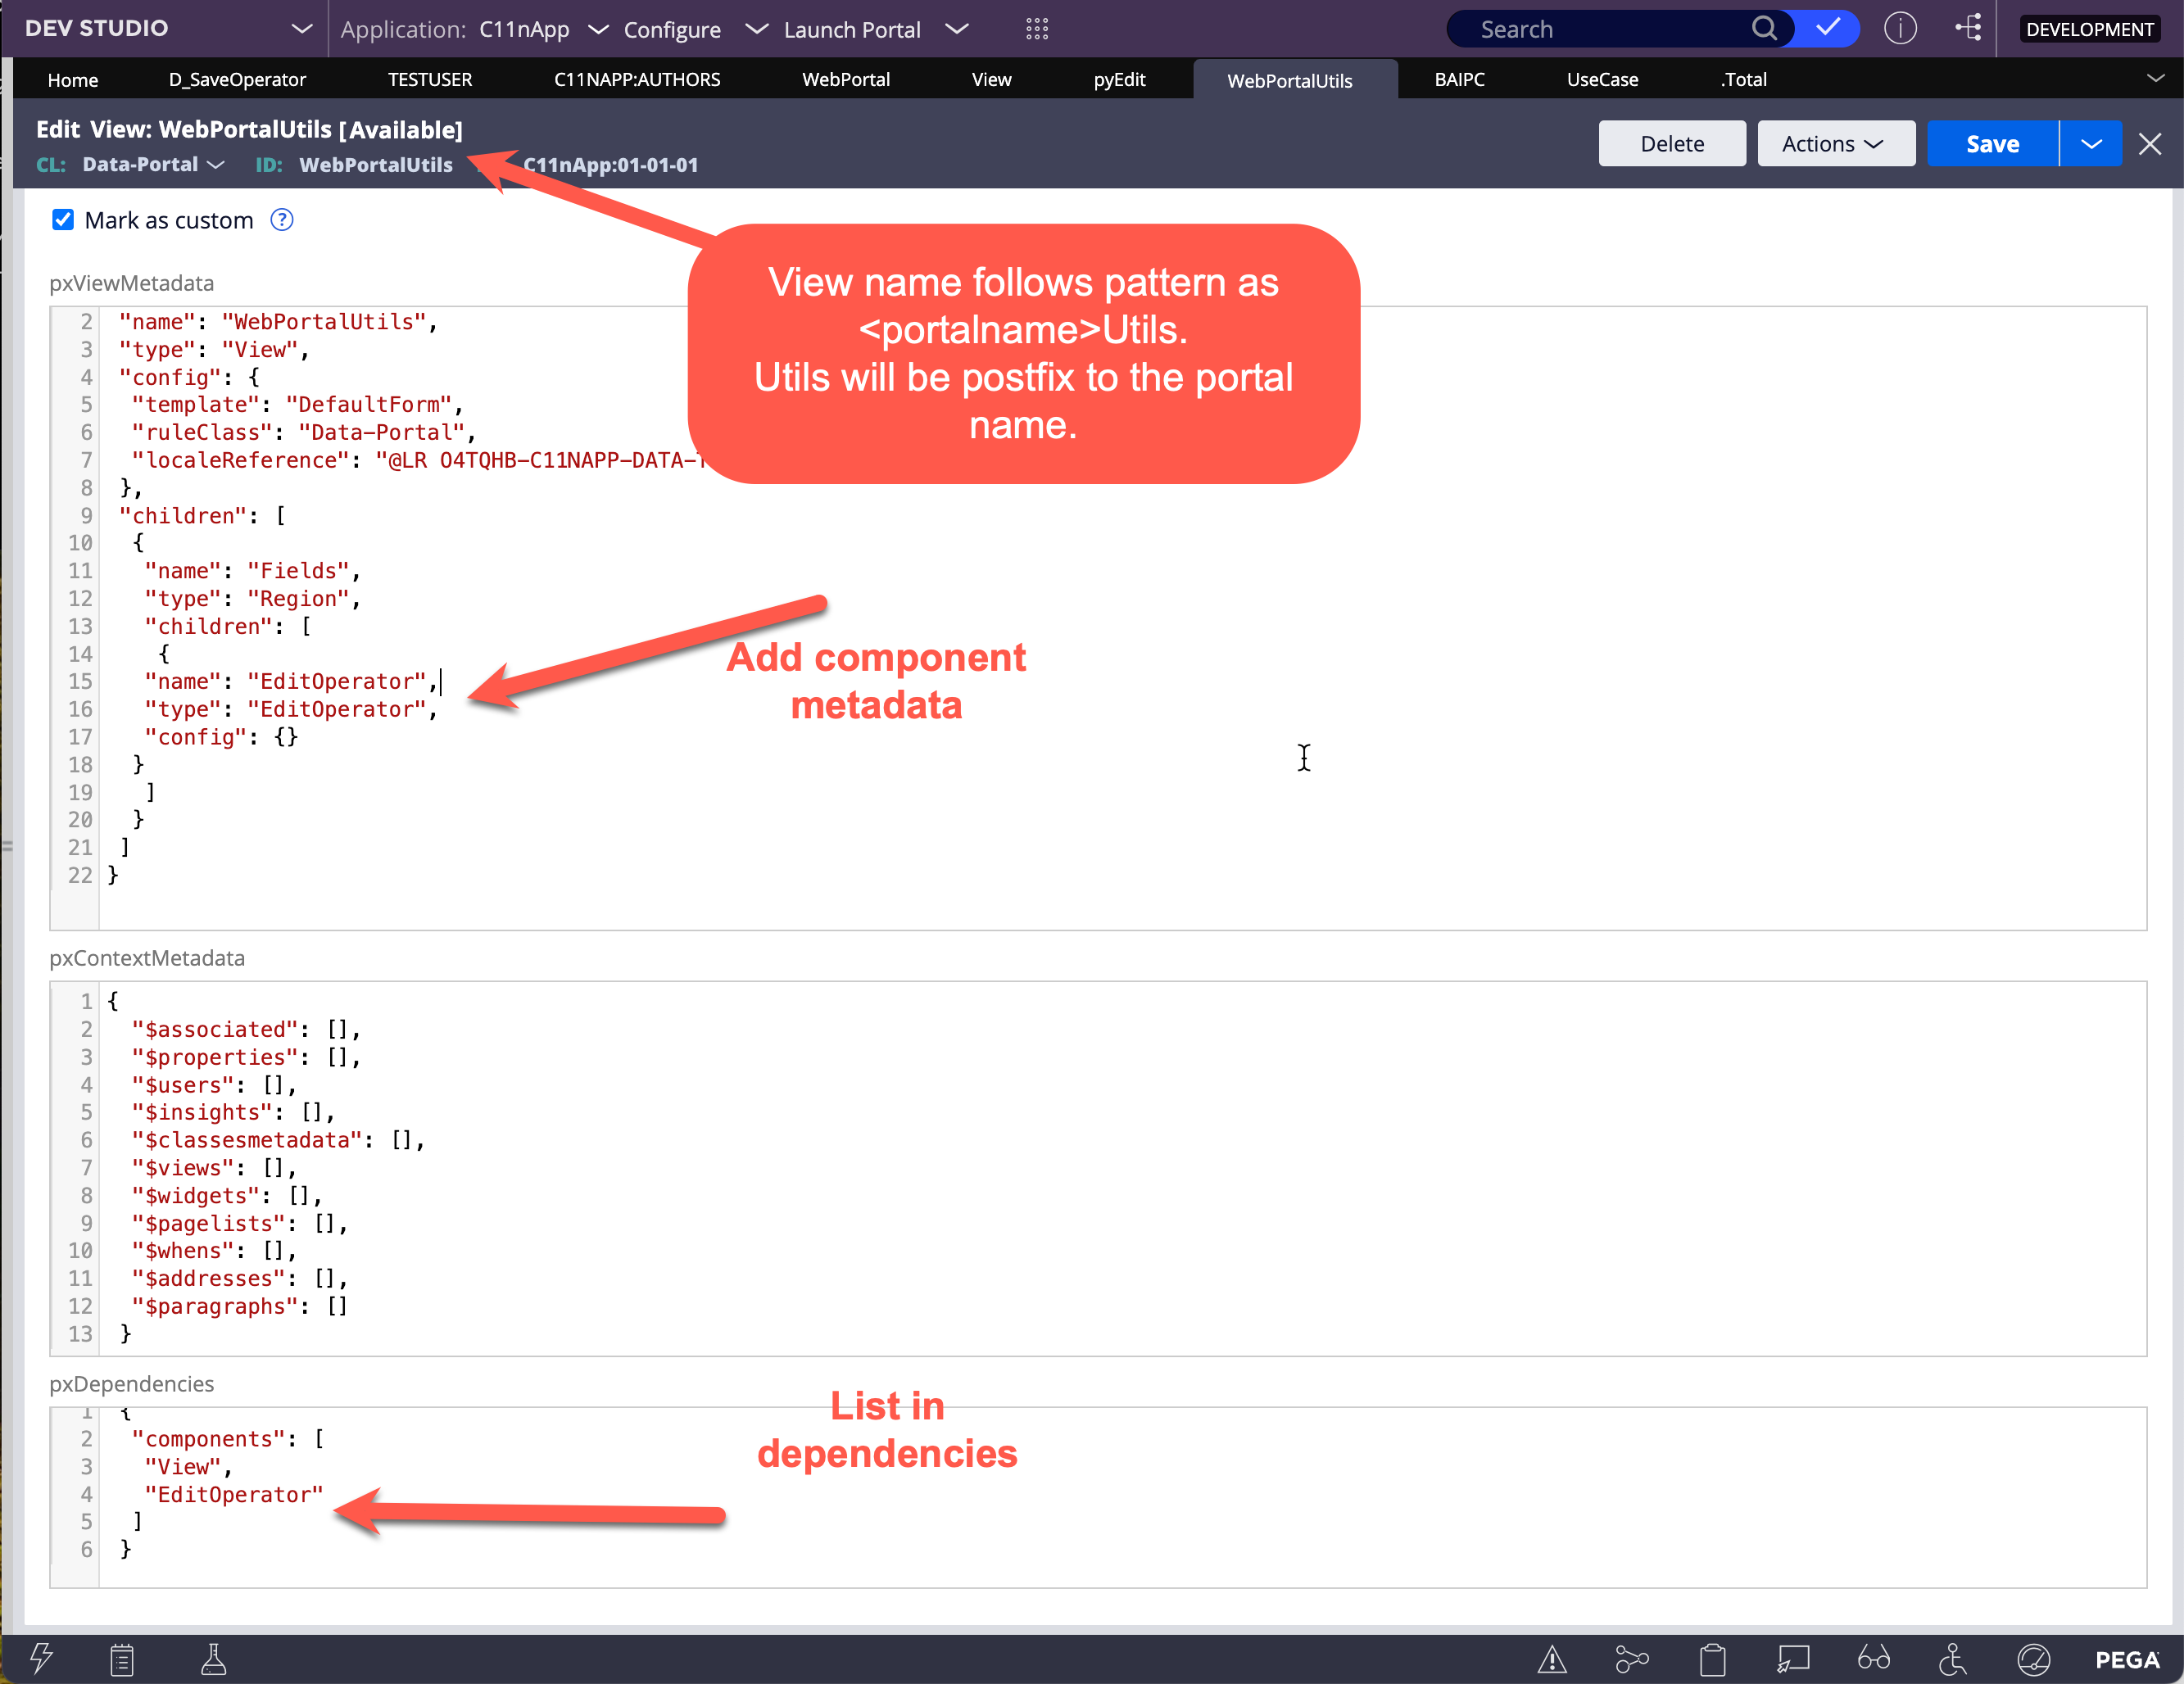The height and width of the screenshot is (1684, 2184).
Task: Open the warning triangle issues icon
Action: point(1551,1660)
